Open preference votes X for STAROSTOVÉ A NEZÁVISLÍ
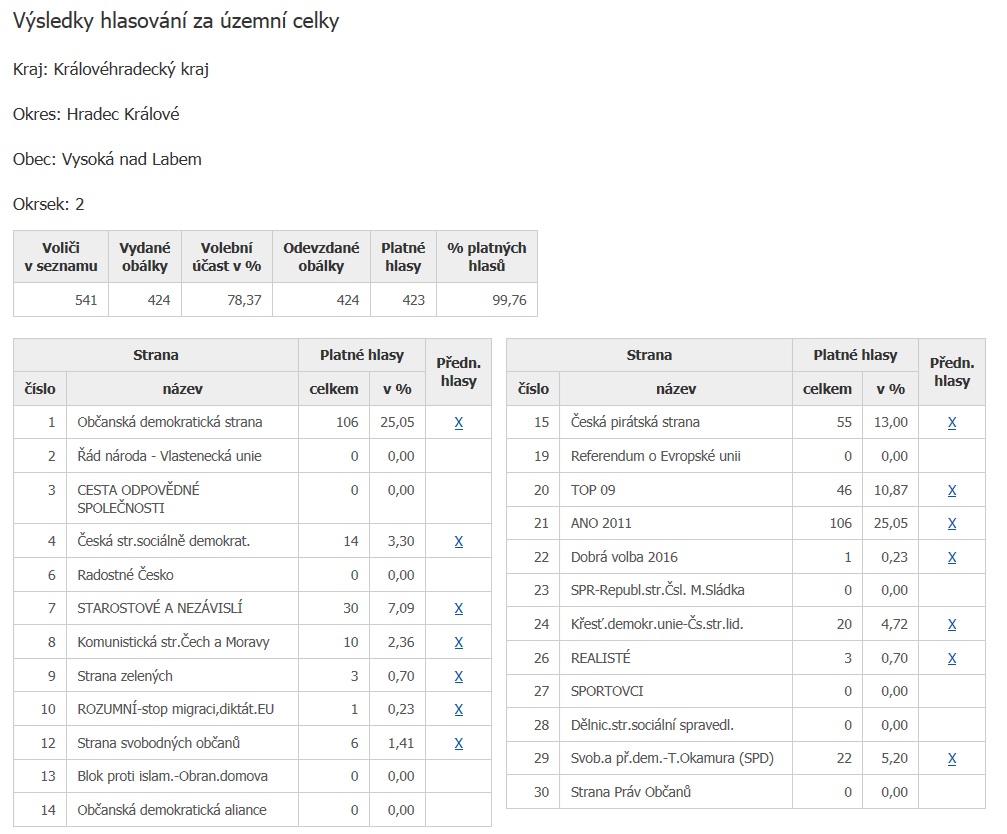 459,608
